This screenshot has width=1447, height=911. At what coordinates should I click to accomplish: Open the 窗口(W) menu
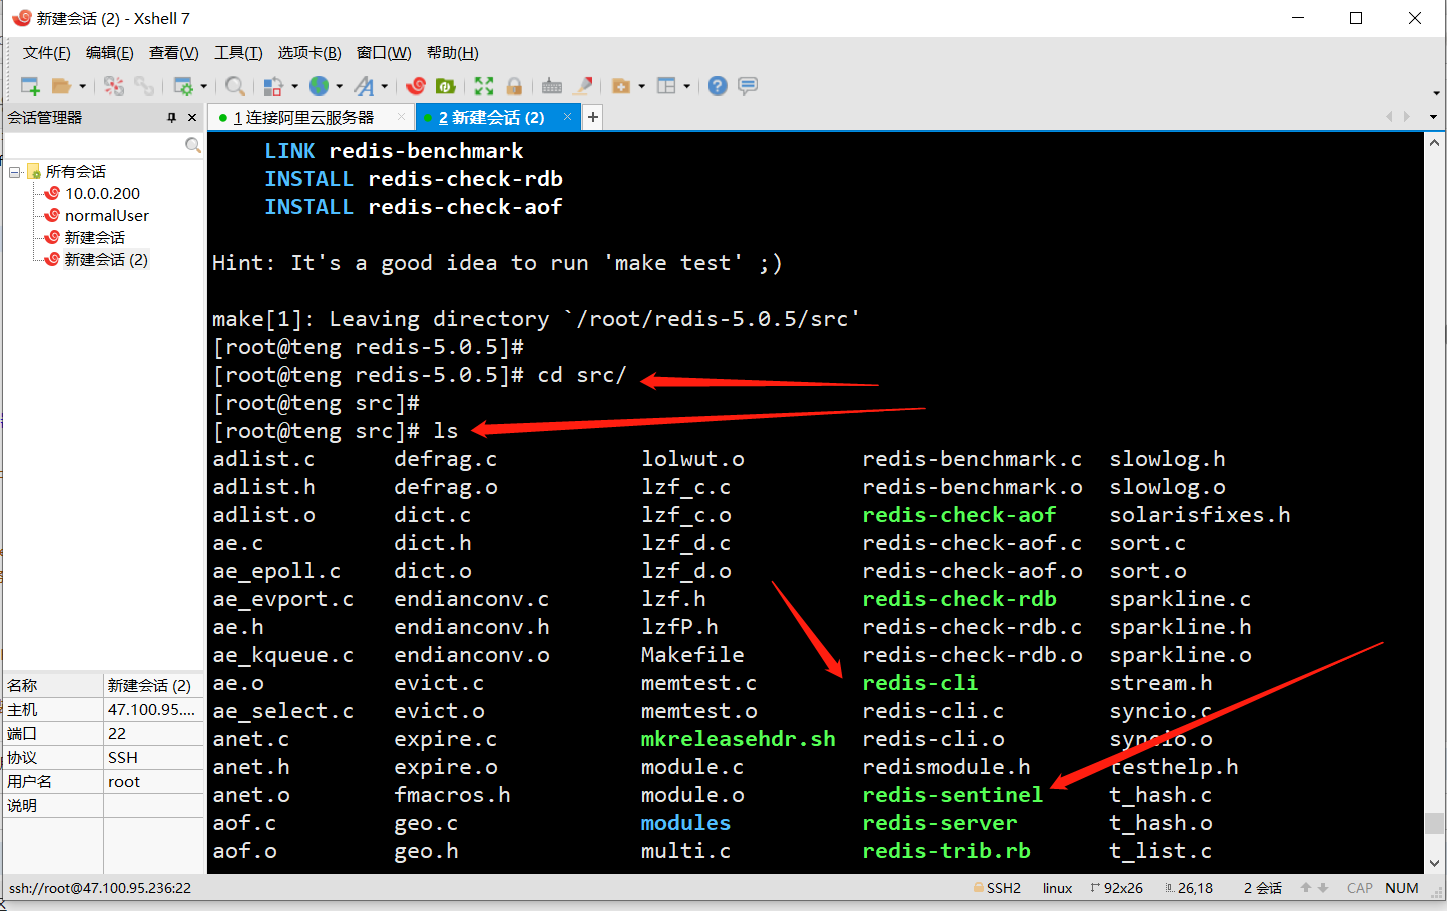pos(384,53)
